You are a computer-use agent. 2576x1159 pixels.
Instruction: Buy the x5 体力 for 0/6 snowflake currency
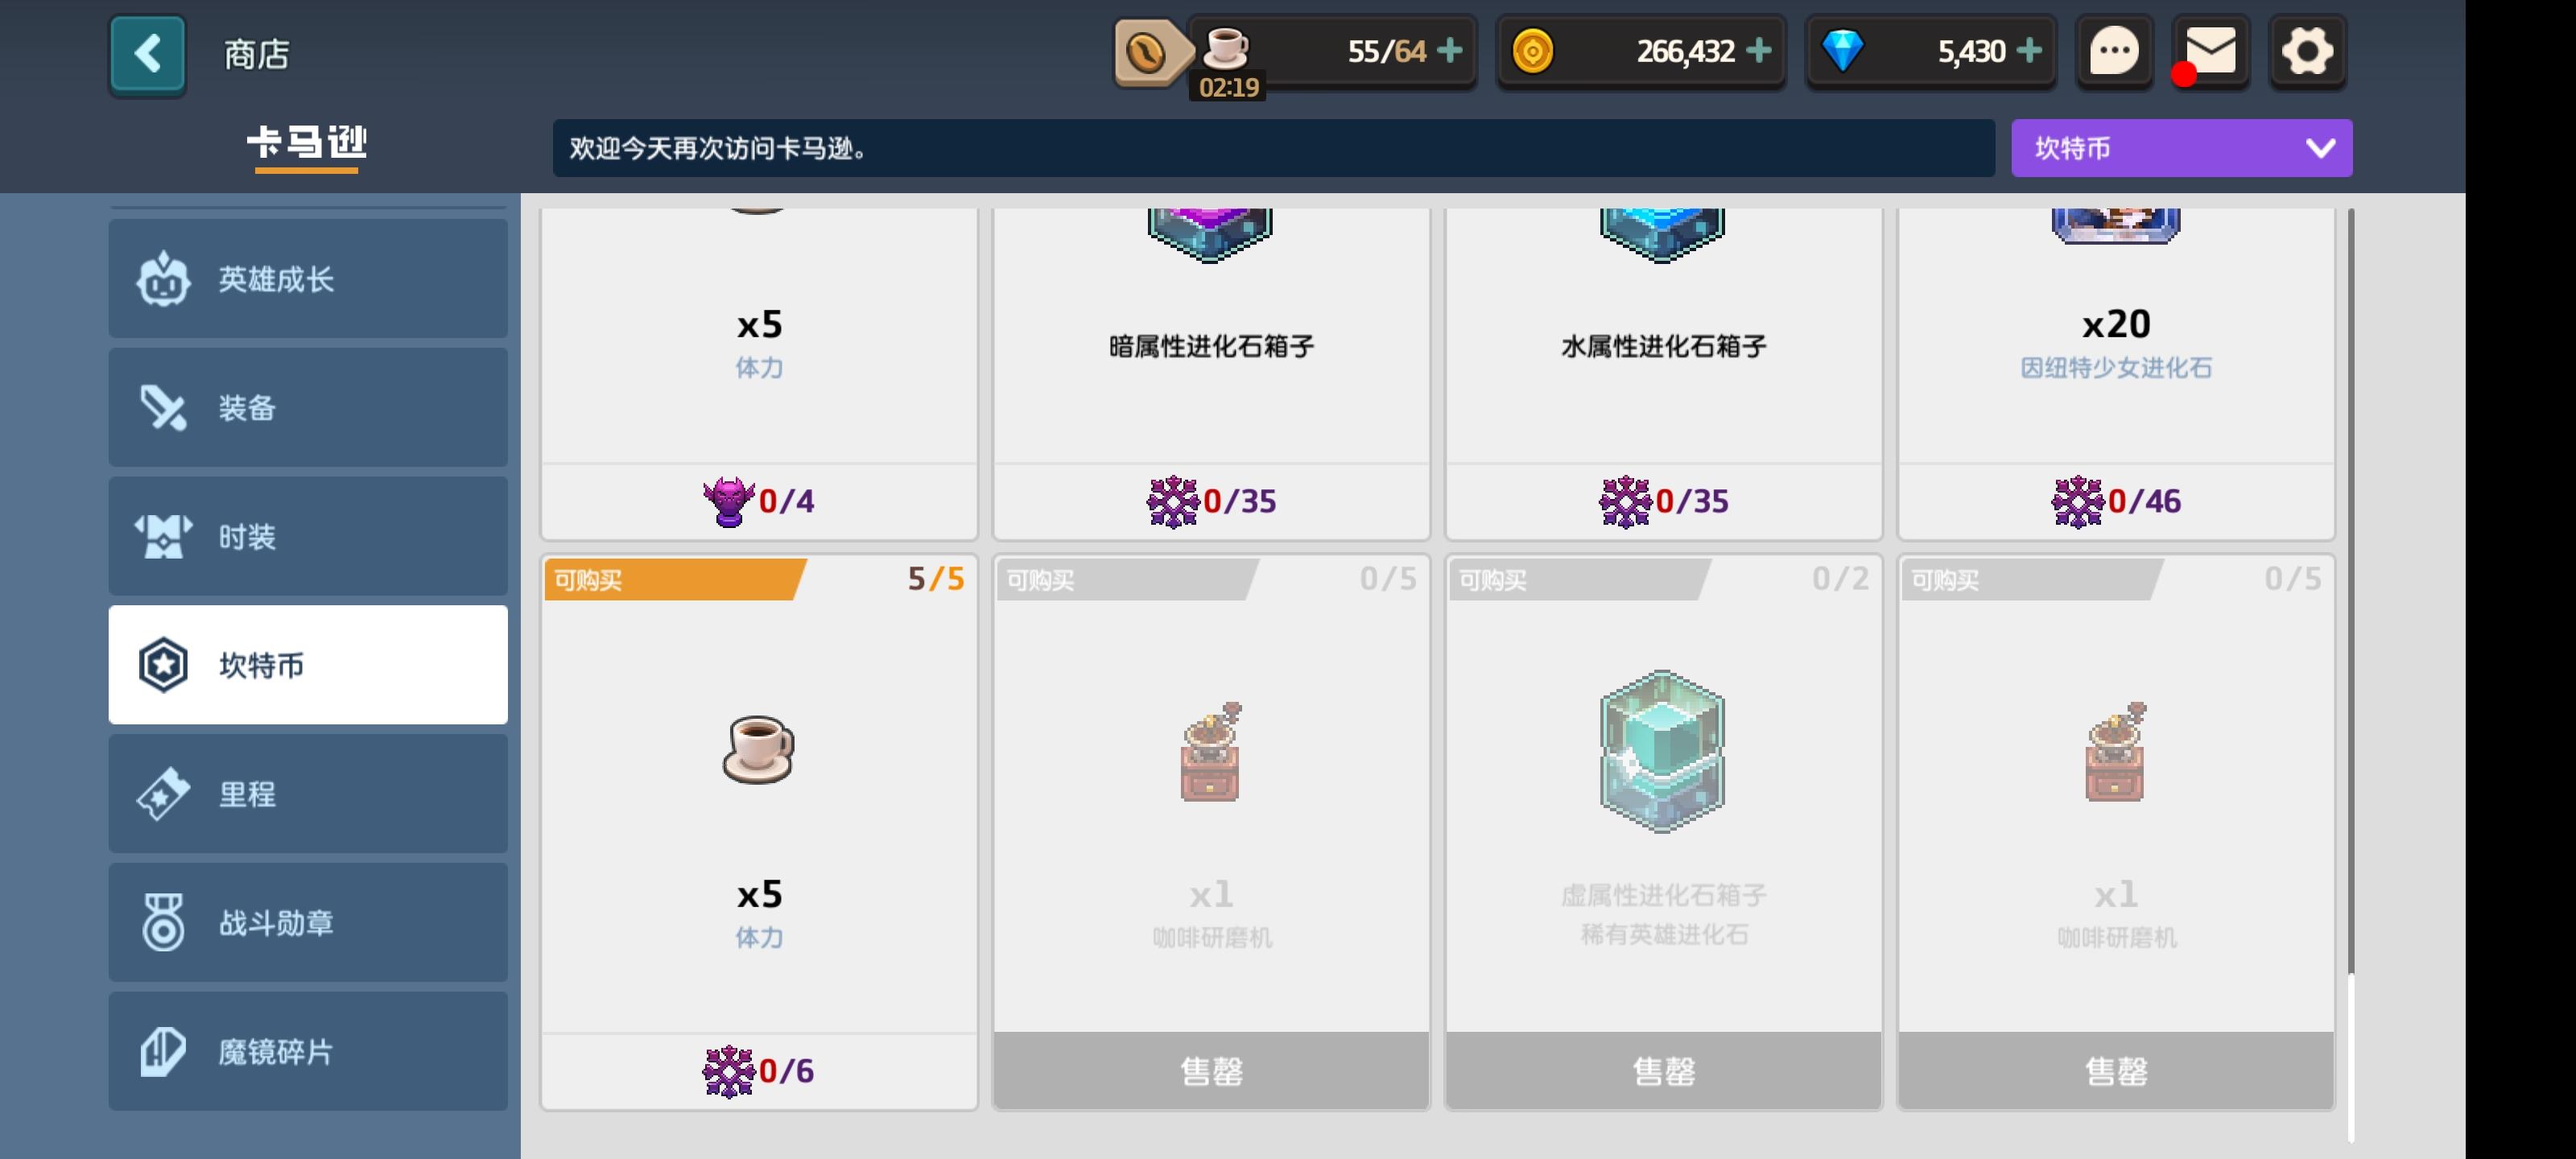click(759, 1071)
